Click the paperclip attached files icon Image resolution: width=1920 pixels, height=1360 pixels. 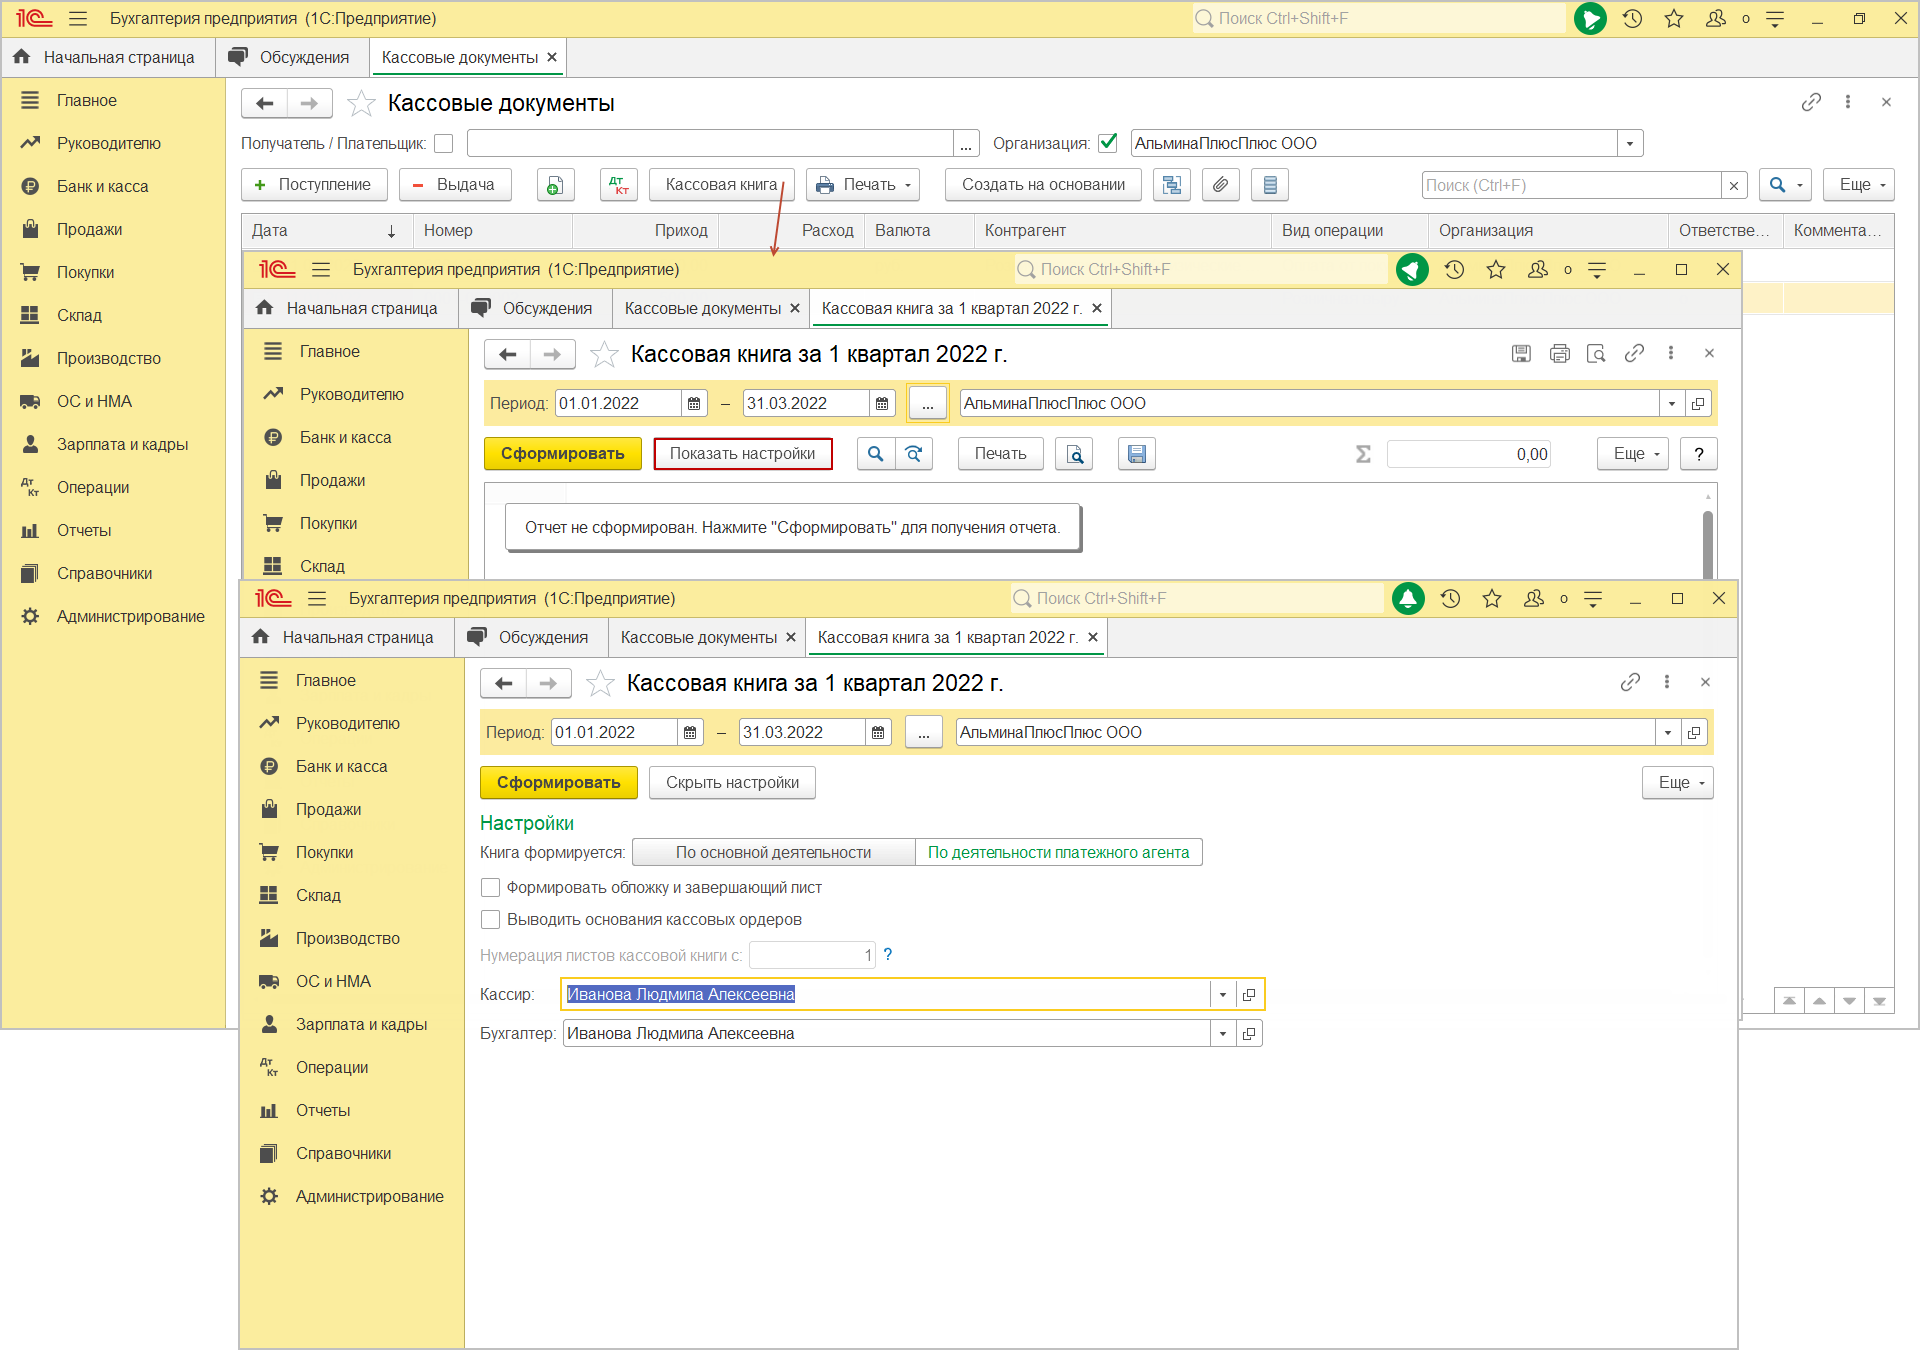pyautogui.click(x=1221, y=185)
